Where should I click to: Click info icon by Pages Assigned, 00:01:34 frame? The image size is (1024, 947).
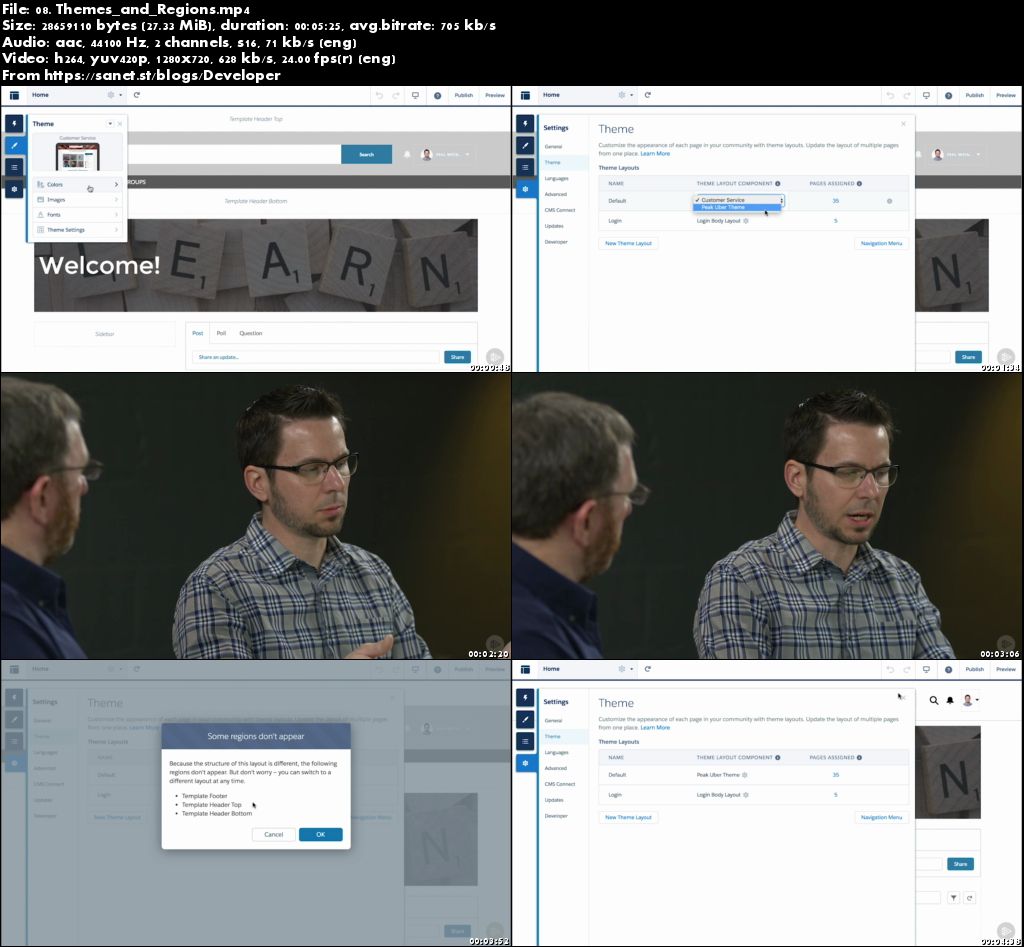pyautogui.click(x=859, y=184)
